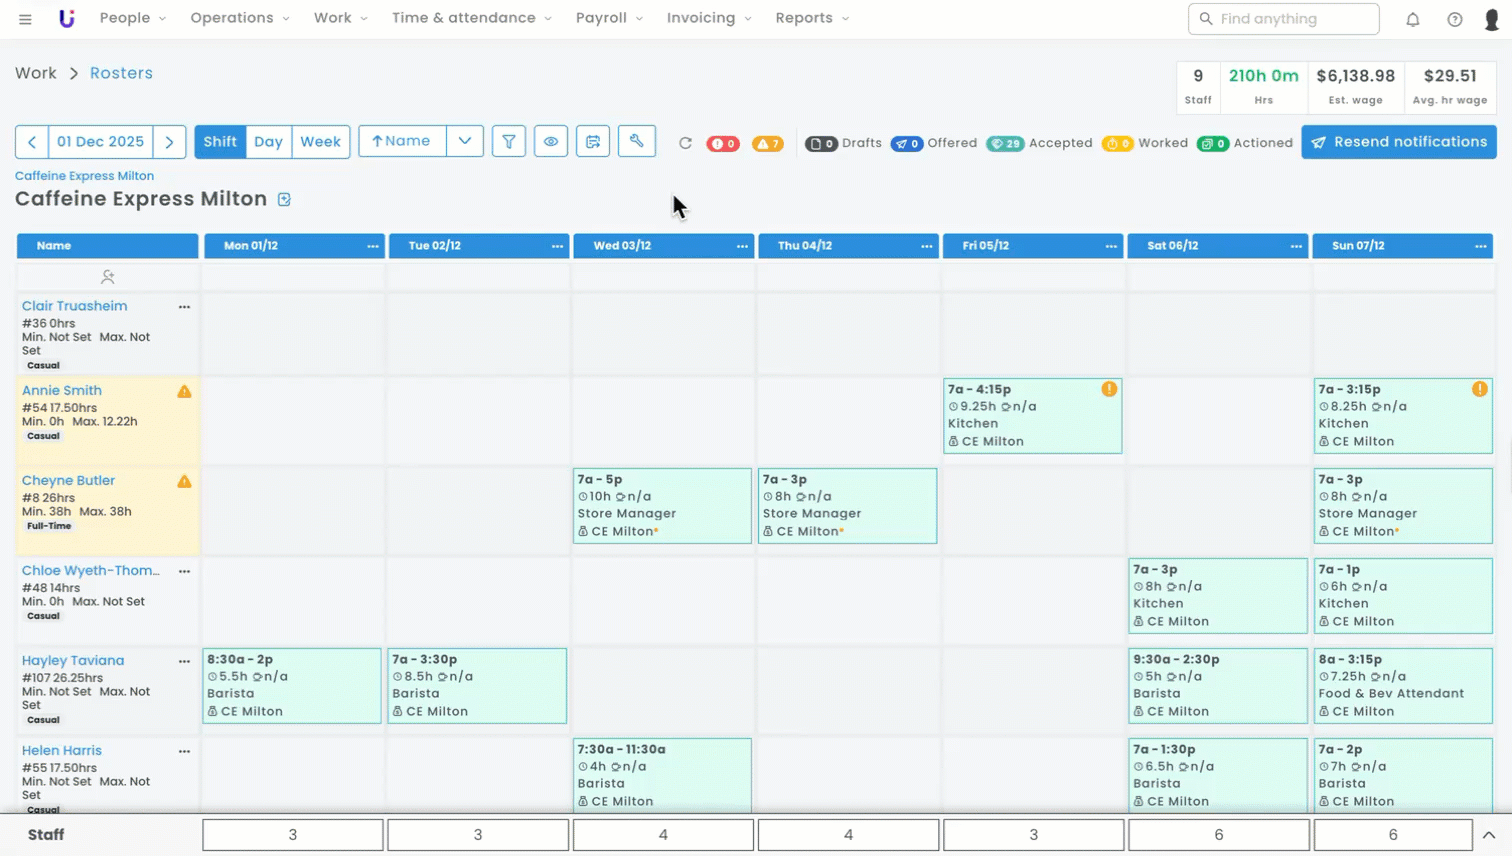Toggle the eye visibility options button
The height and width of the screenshot is (856, 1512).
pos(551,142)
